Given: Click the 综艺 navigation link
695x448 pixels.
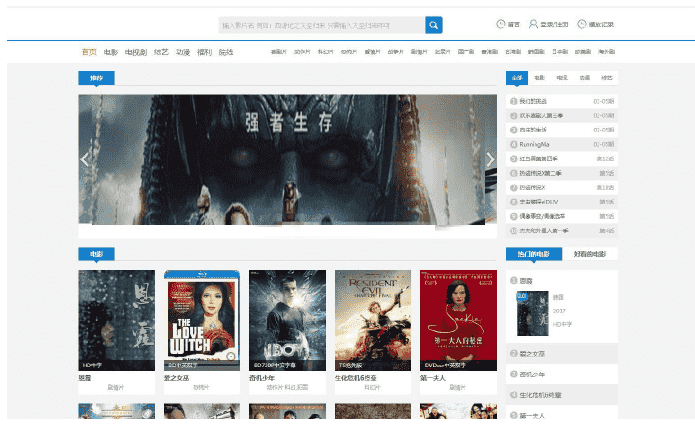Looking at the screenshot, I should [161, 52].
